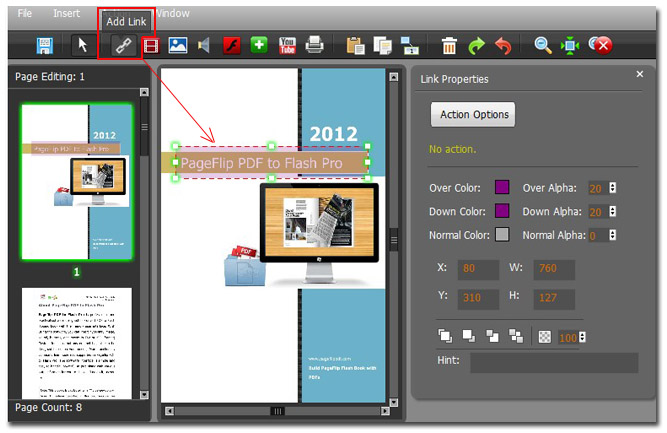Image resolution: width=667 pixels, height=433 pixels.
Task: Click the Down Alpha value field
Action: coord(598,212)
